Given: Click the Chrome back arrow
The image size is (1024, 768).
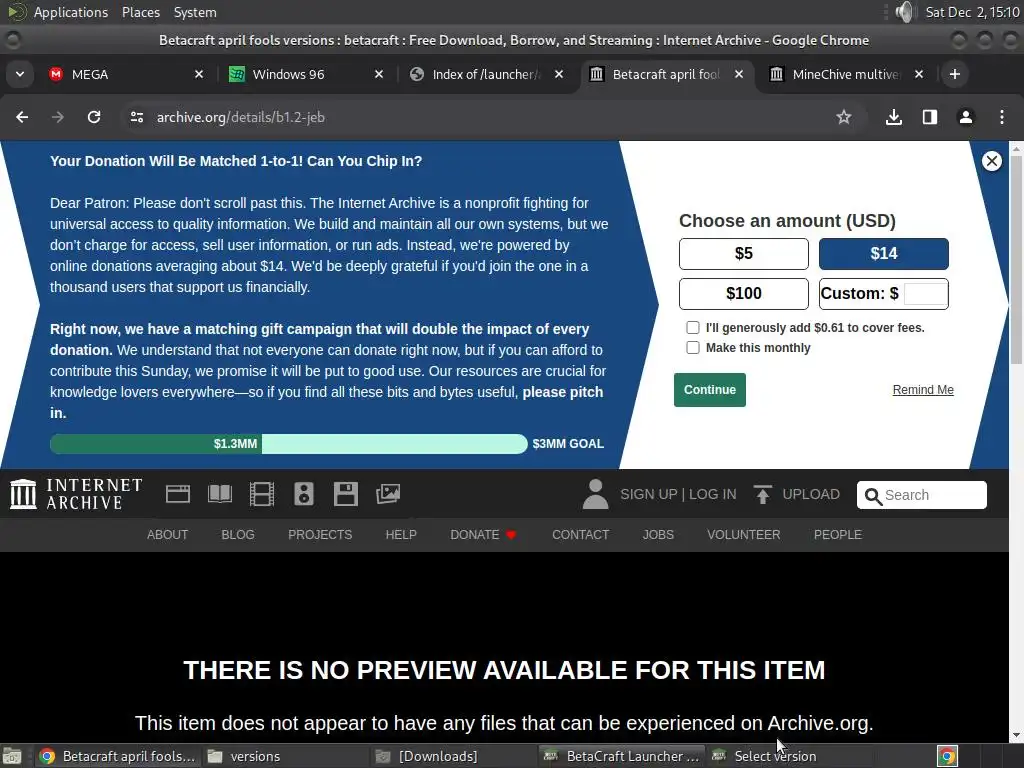Looking at the screenshot, I should 22,117.
